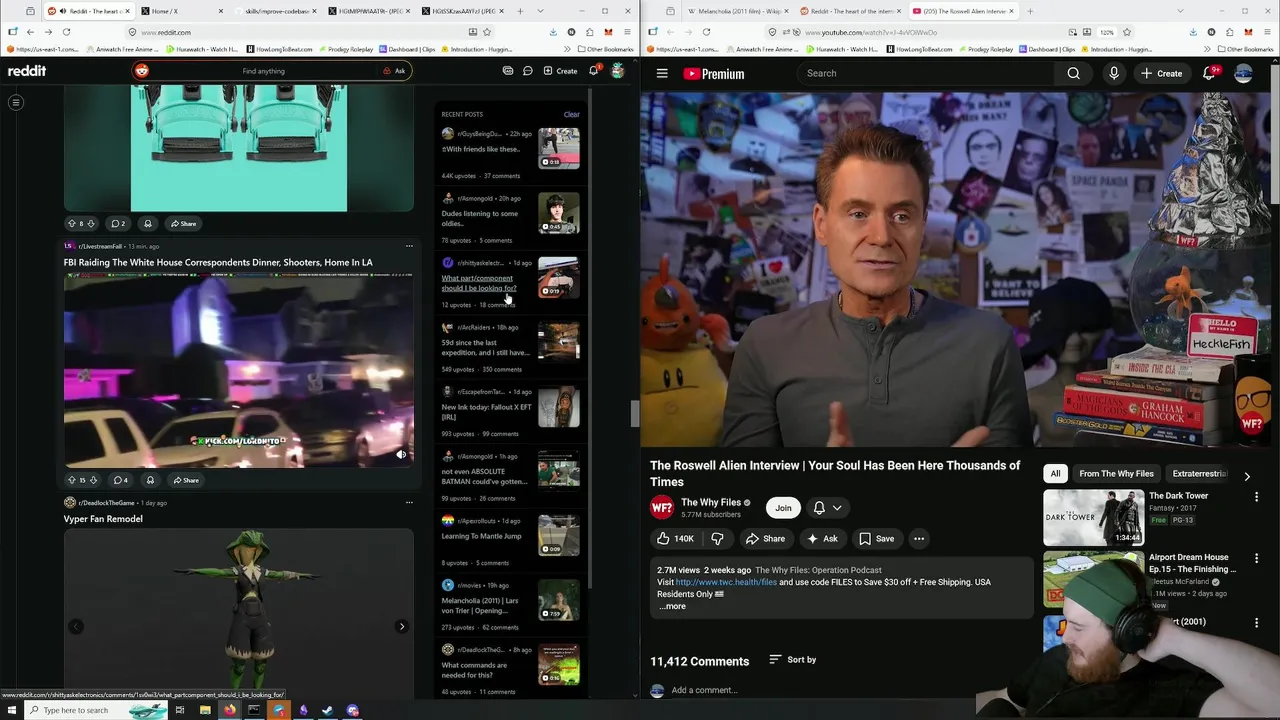The image size is (1280, 720).
Task: Toggle notification bell for The Why Files
Action: [x=827, y=508]
